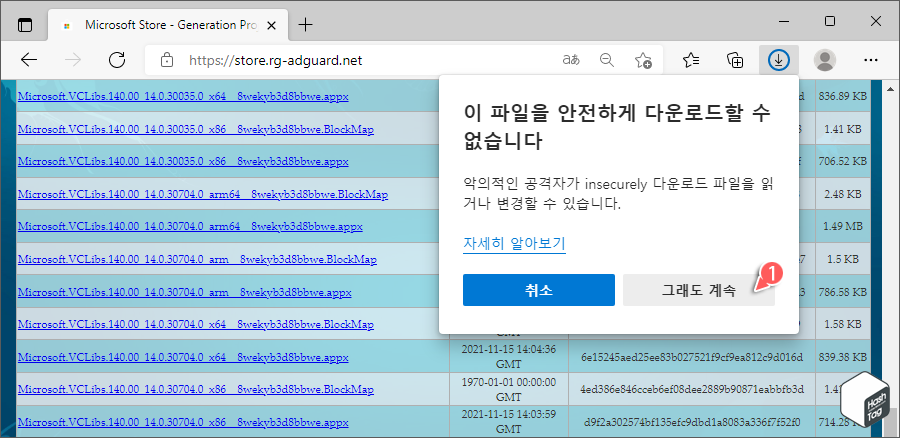Viewport: 900px width, 438px height.
Task: Open the user profile menu
Action: click(x=825, y=60)
